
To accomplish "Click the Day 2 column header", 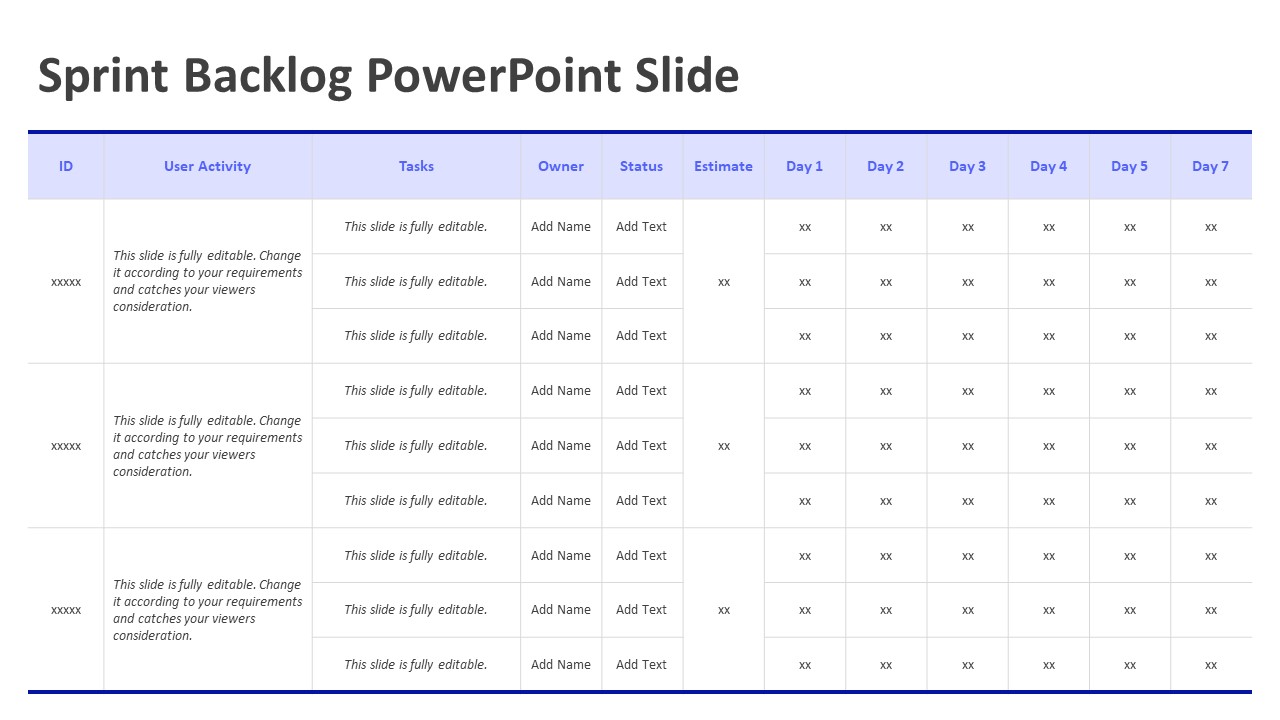I will [x=885, y=167].
